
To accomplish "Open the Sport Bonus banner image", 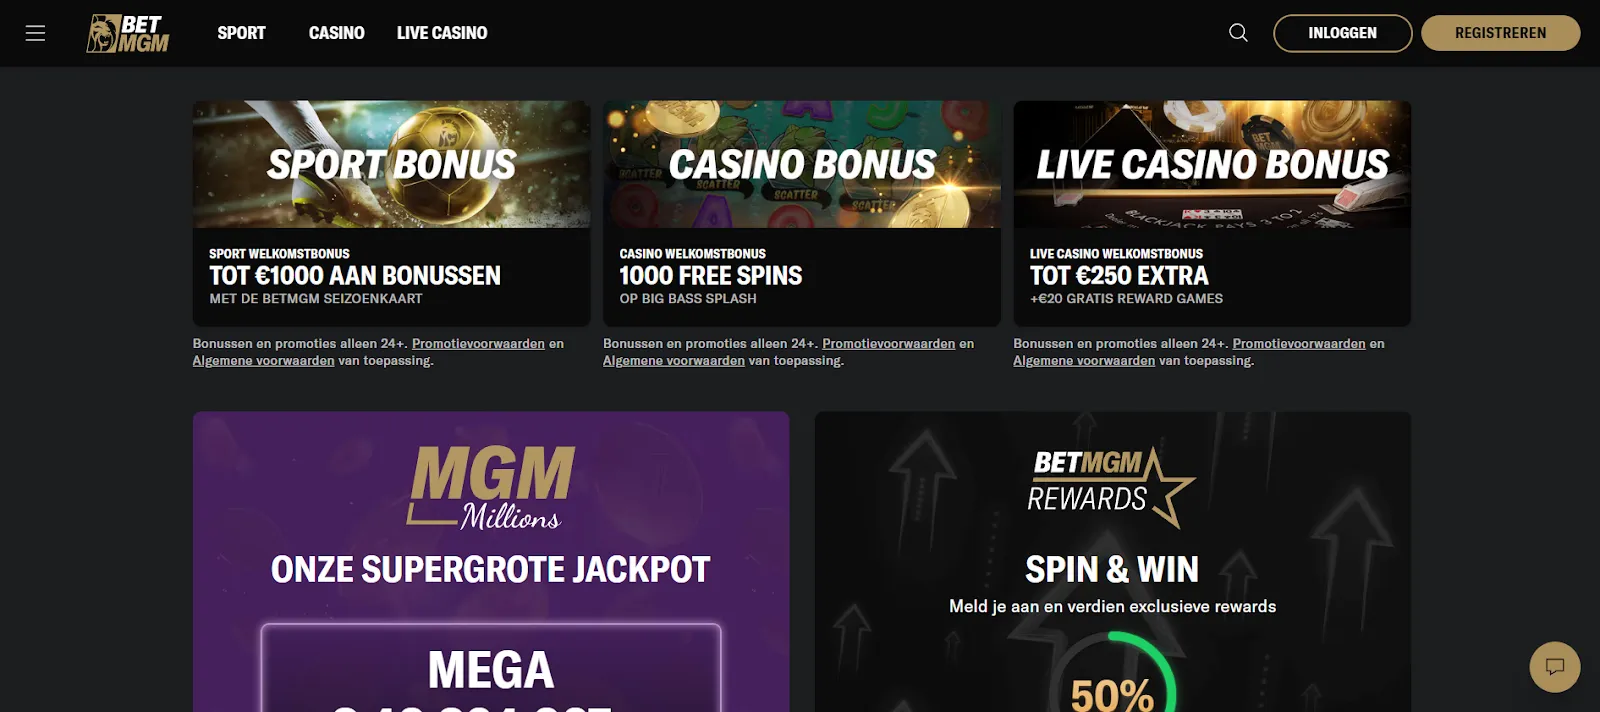I will [391, 164].
